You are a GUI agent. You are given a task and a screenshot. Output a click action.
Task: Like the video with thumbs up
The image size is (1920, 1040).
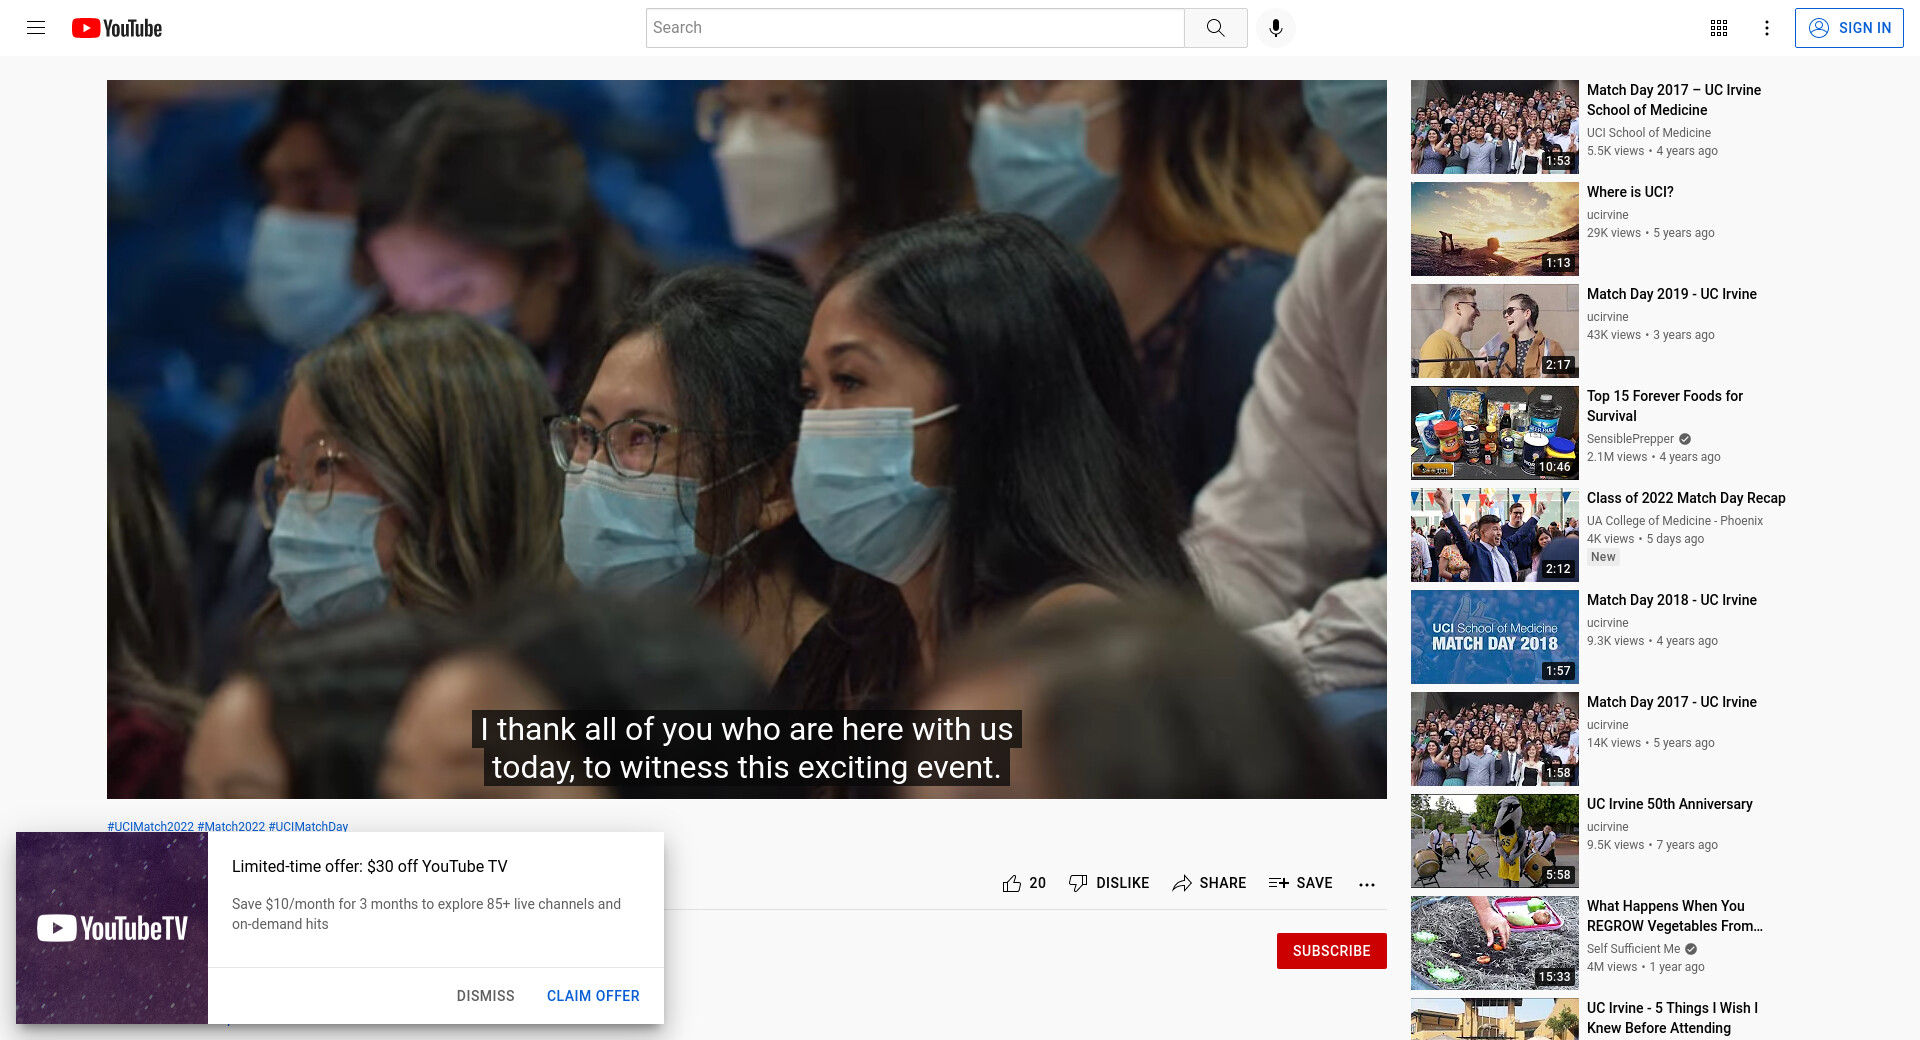[x=1012, y=883]
